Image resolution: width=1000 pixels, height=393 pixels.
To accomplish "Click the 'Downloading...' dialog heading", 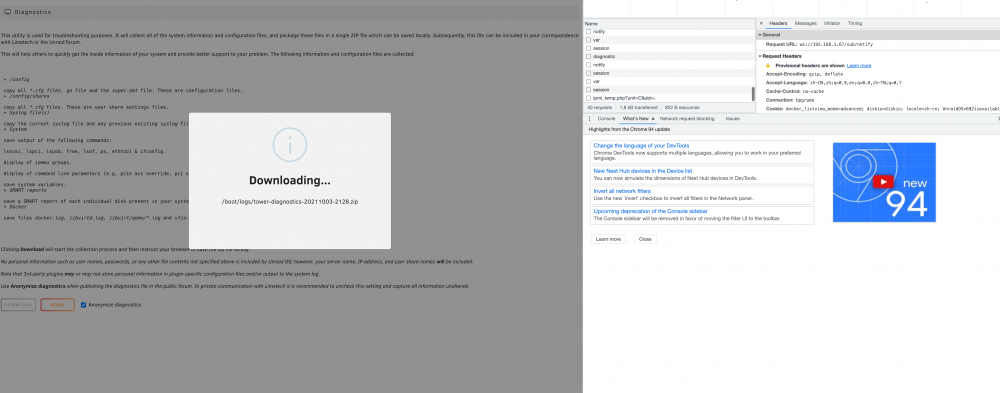I will 290,181.
